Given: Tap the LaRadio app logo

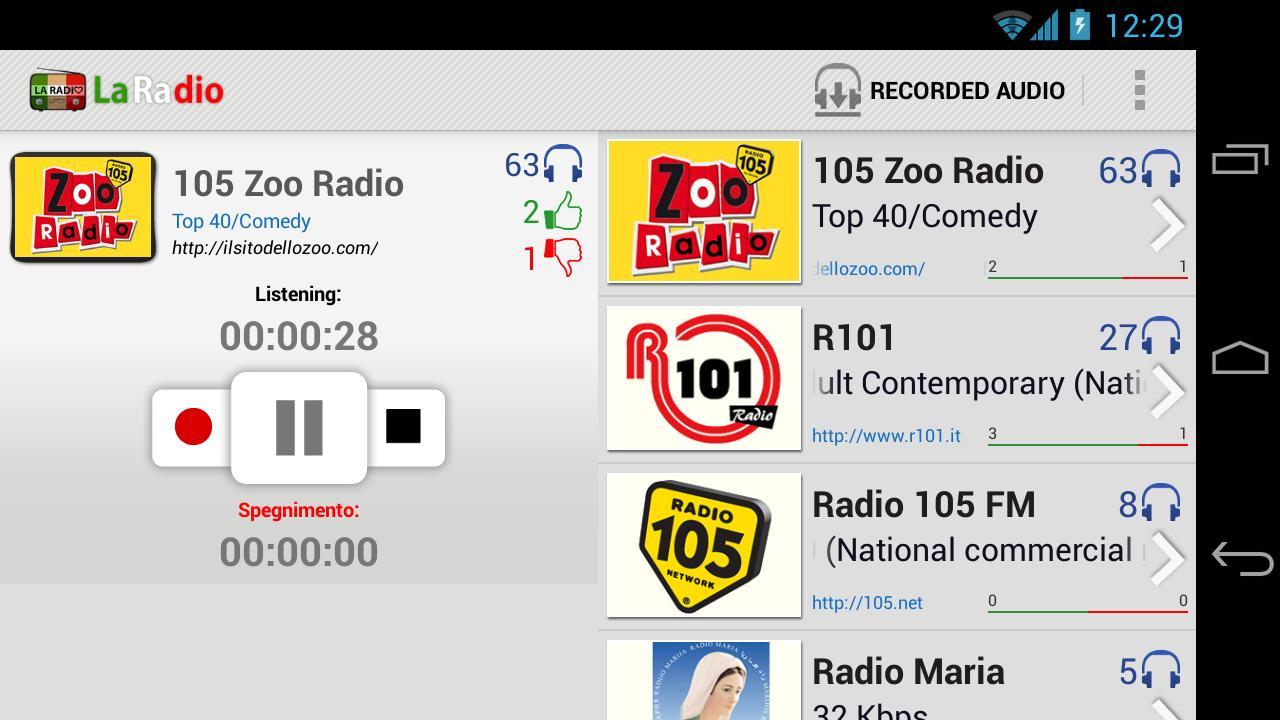Looking at the screenshot, I should pyautogui.click(x=126, y=91).
